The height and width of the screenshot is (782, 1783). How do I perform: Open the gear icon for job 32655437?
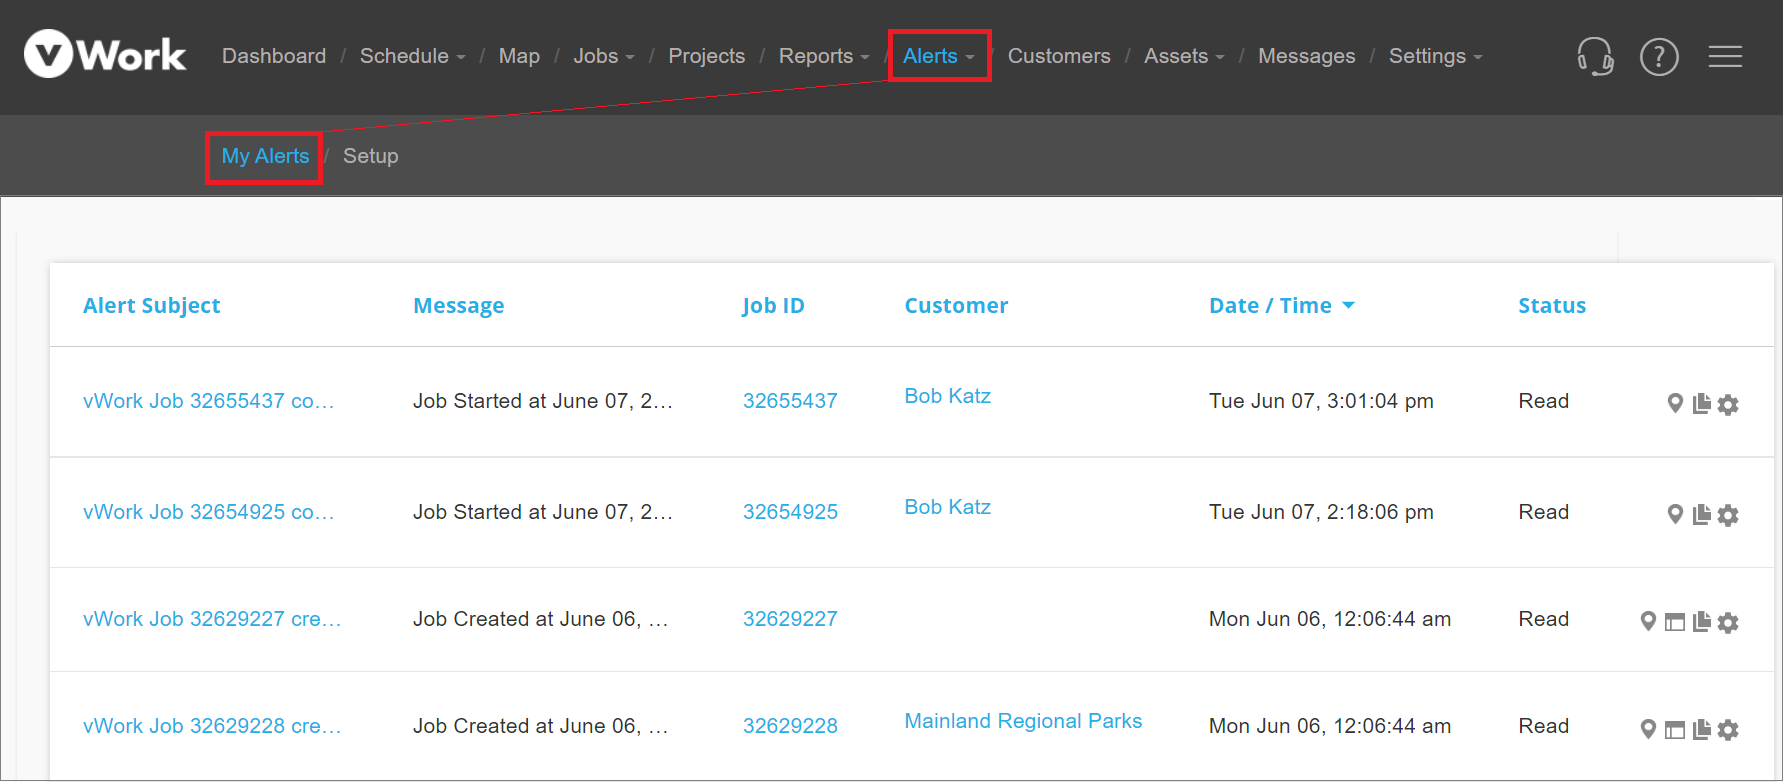tap(1728, 404)
